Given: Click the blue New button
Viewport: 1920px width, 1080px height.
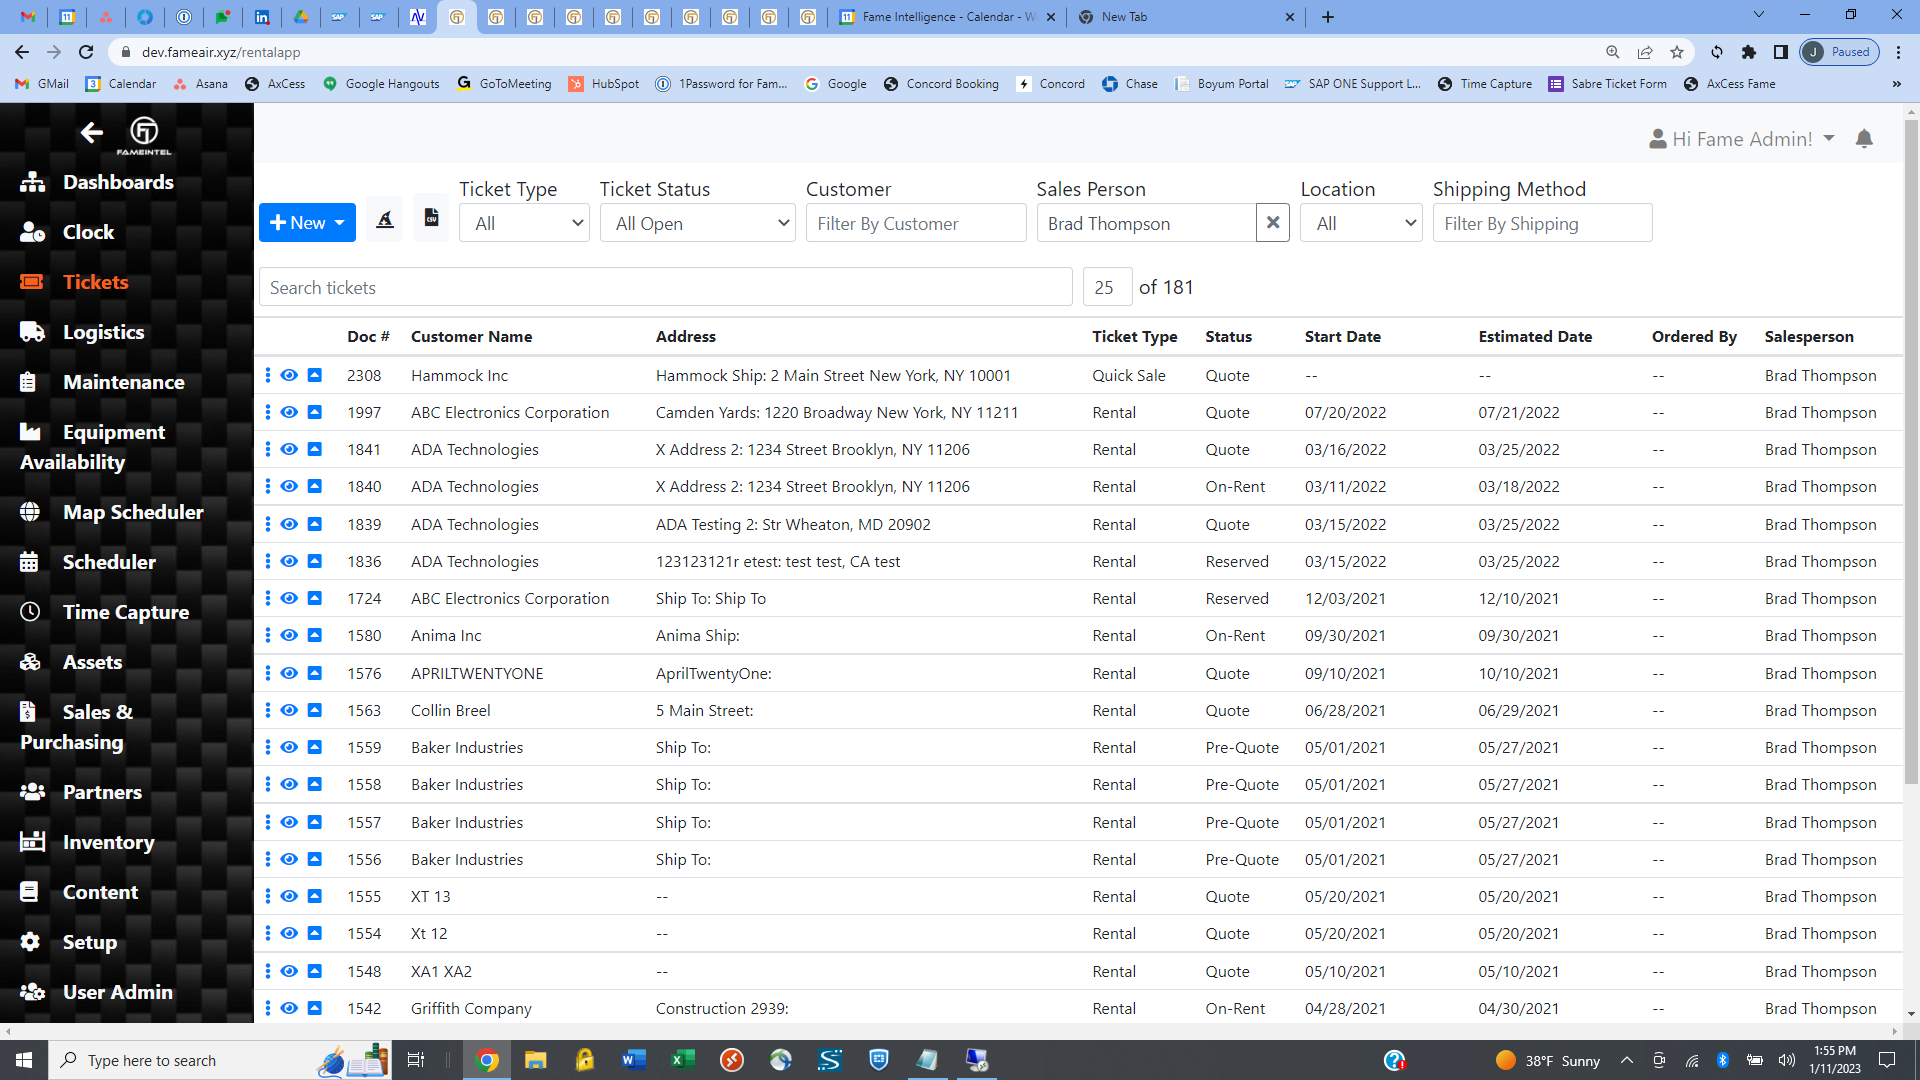Looking at the screenshot, I should point(306,223).
